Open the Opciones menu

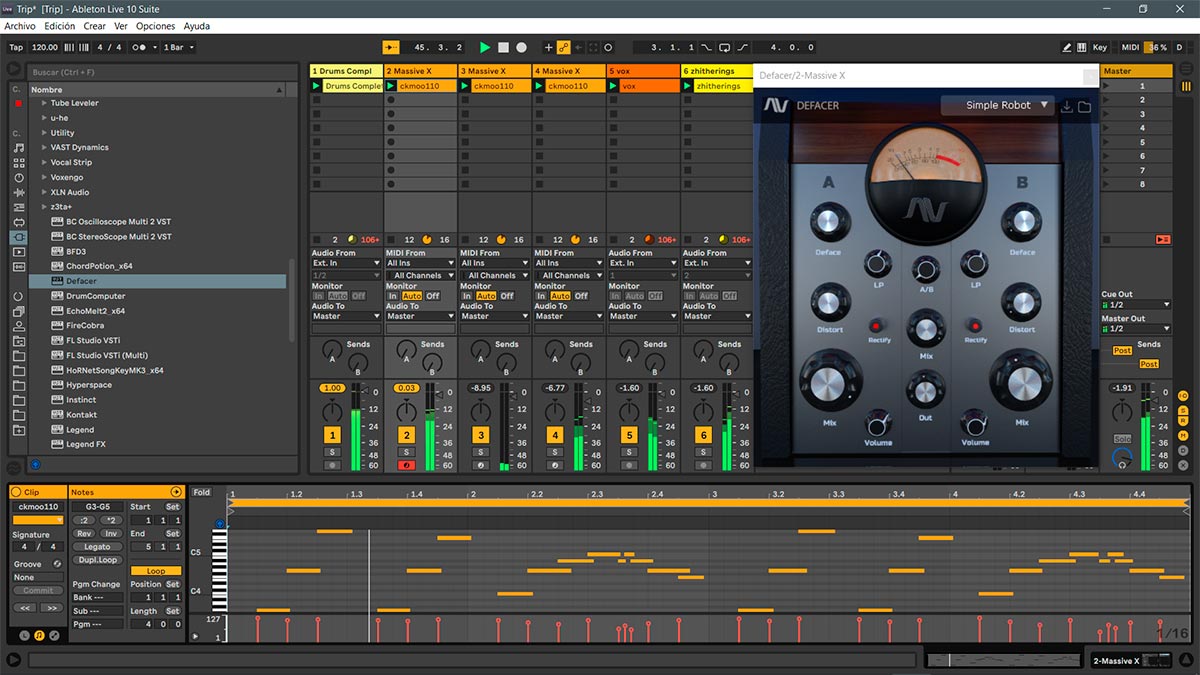point(156,26)
